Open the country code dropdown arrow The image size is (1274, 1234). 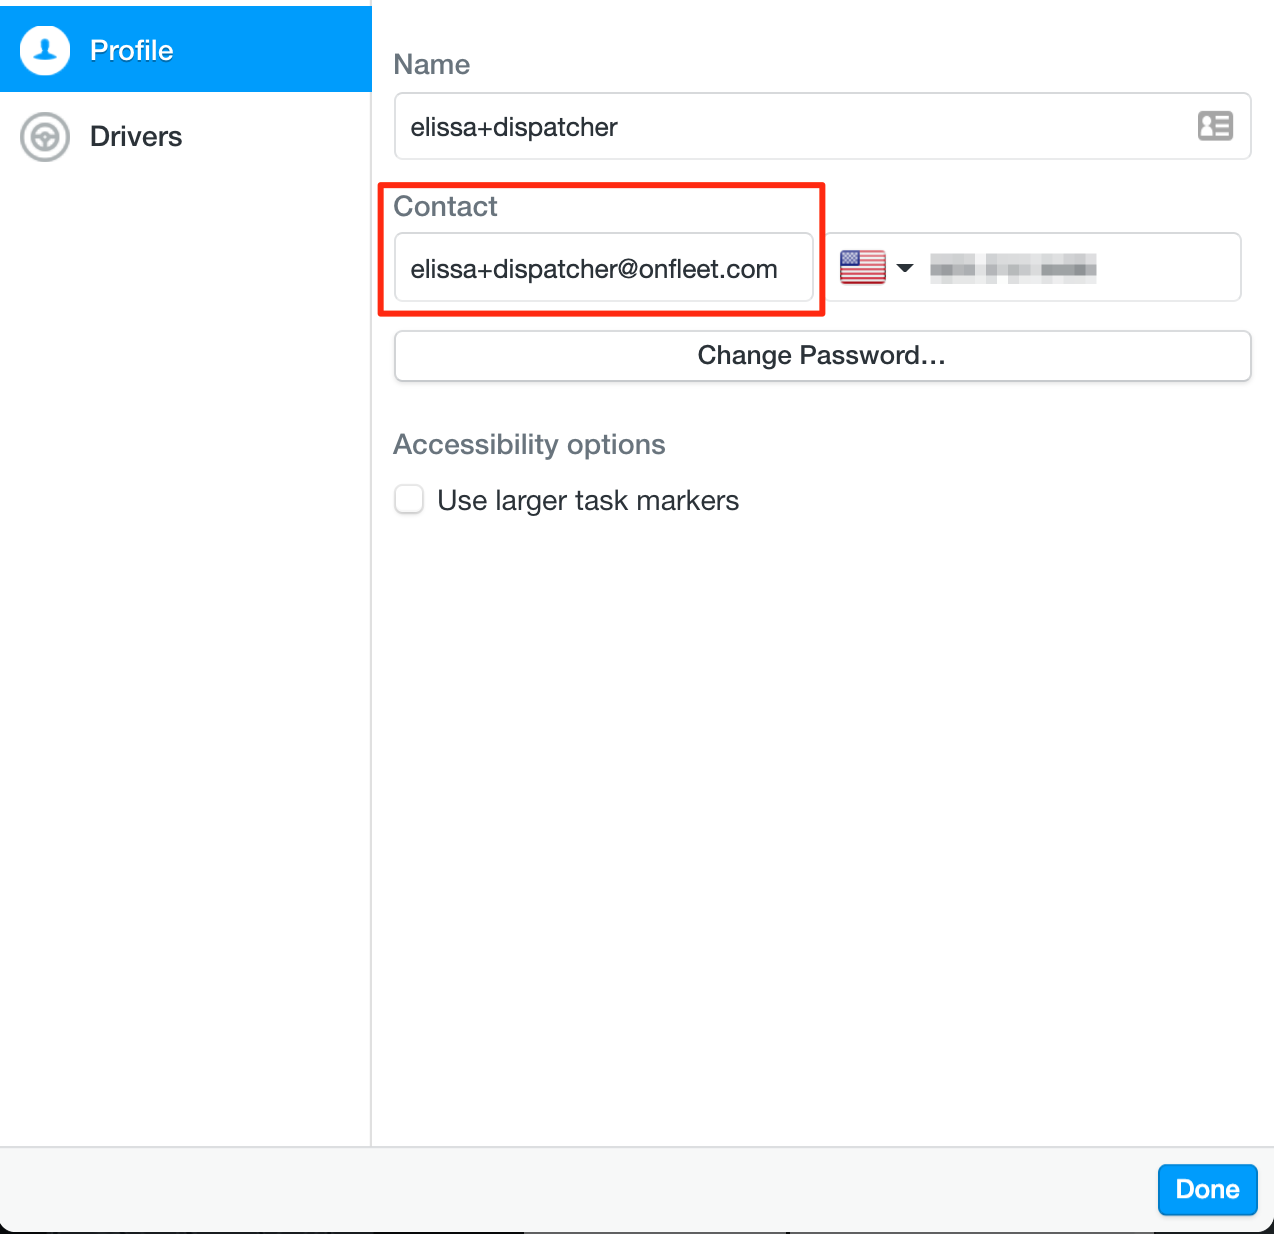pyautogui.click(x=905, y=268)
